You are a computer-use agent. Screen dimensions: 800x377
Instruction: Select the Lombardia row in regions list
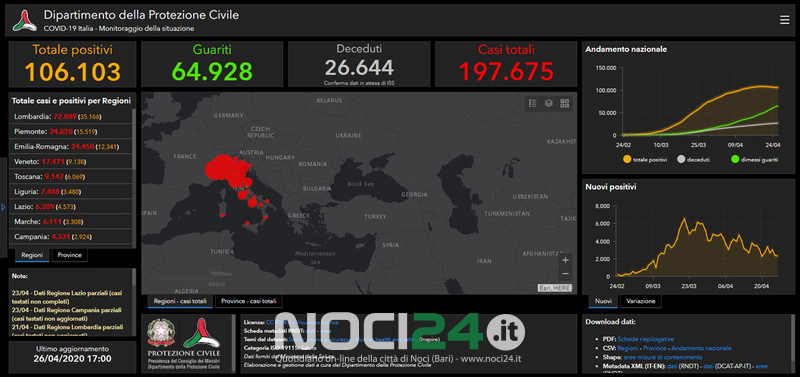coord(71,117)
